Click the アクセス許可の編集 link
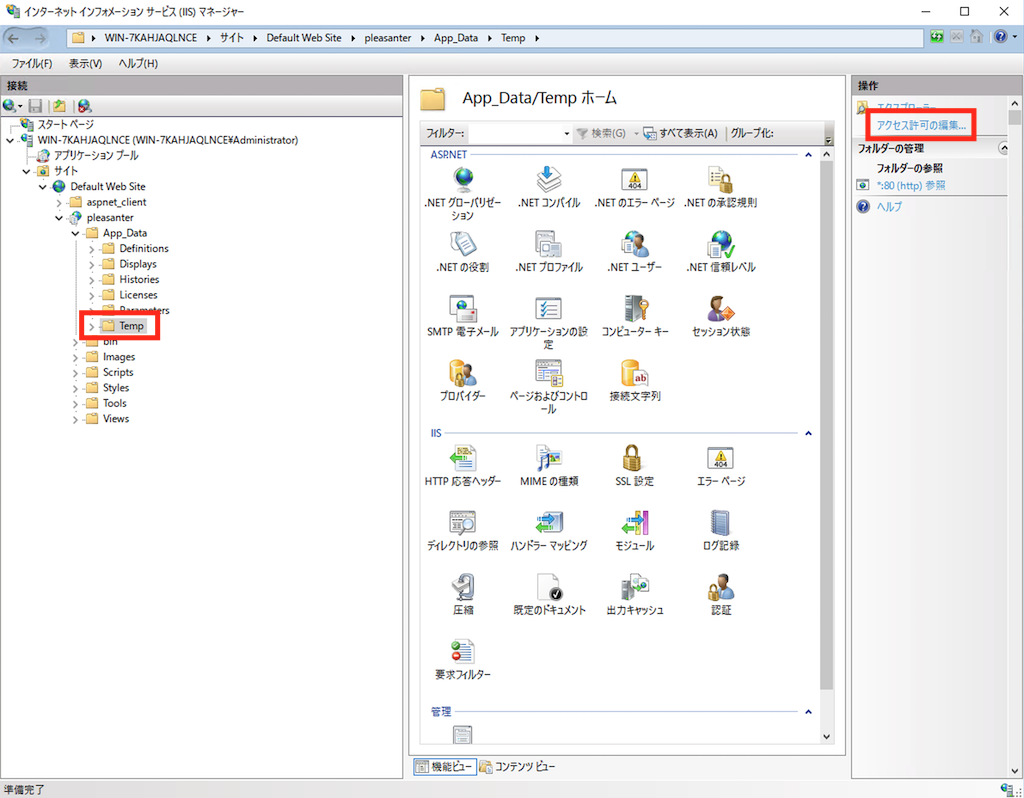The image size is (1024, 798). pyautogui.click(x=921, y=125)
